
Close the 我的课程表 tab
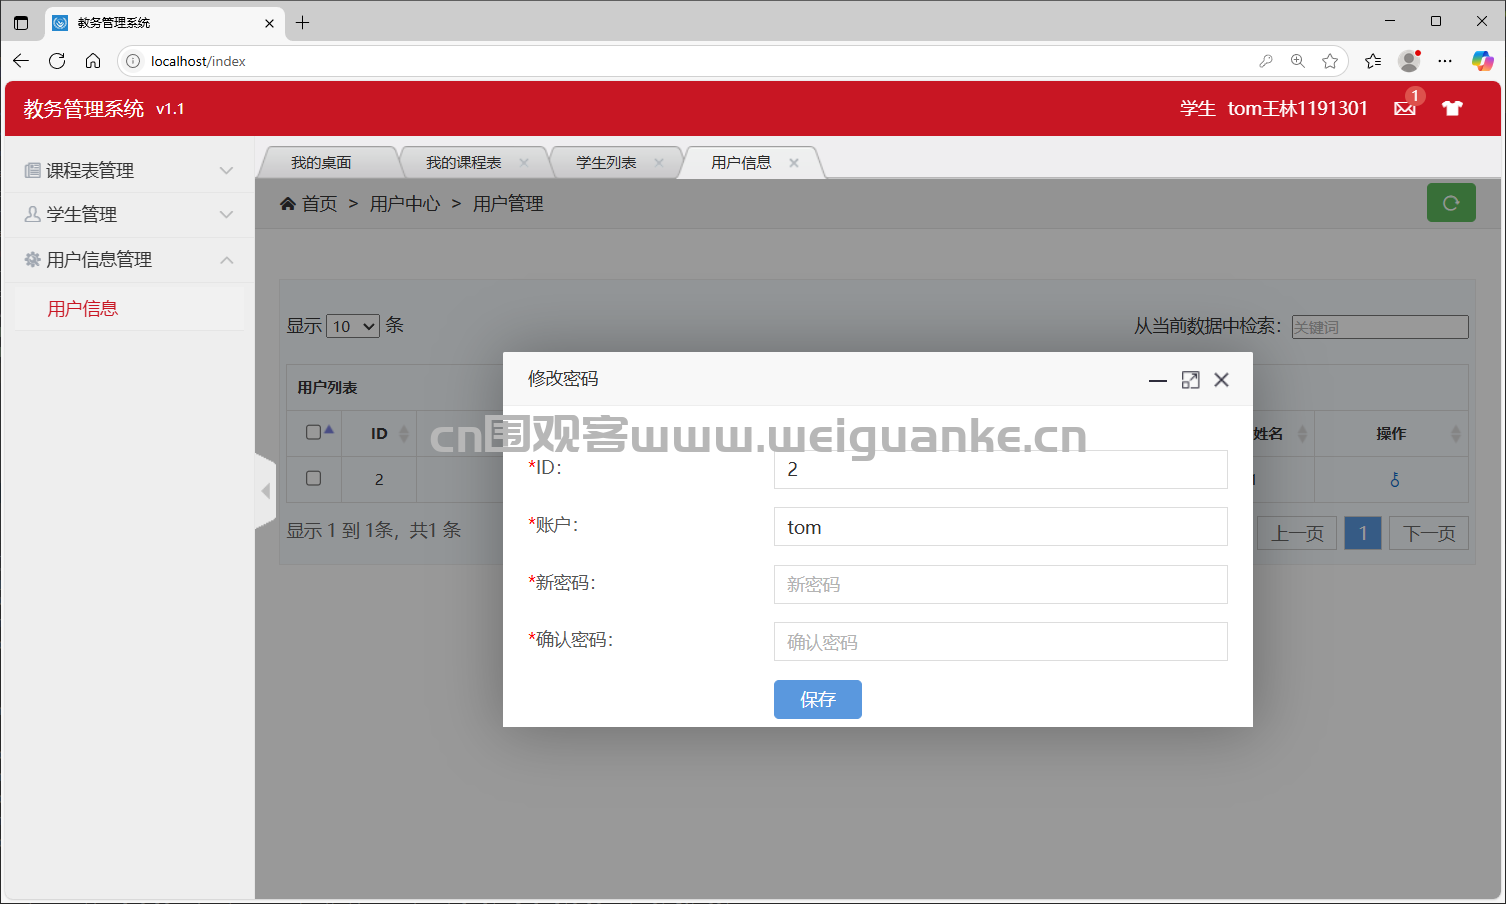(x=524, y=162)
